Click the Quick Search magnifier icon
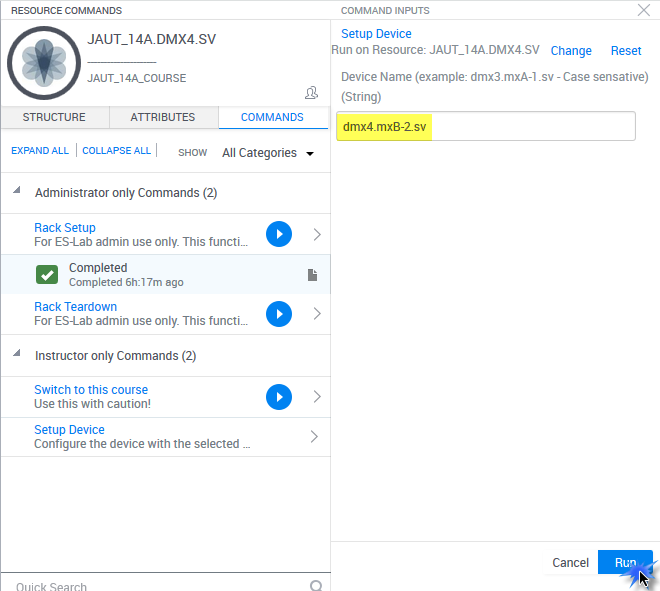Screen dimensions: 660x591 316,586
